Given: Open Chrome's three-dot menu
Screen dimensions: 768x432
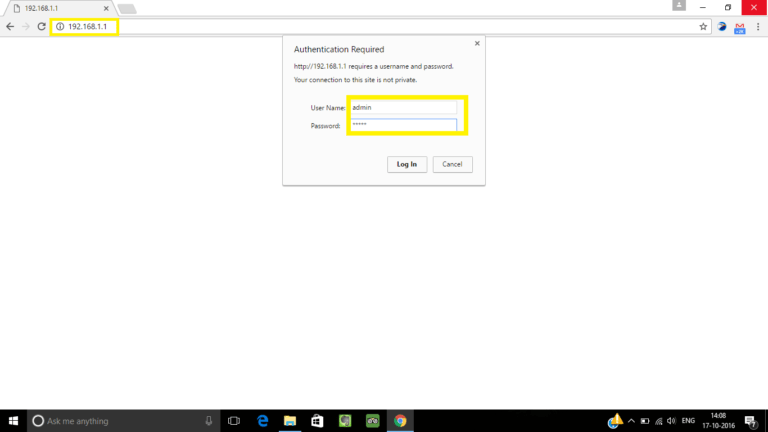Looking at the screenshot, I should (x=758, y=27).
